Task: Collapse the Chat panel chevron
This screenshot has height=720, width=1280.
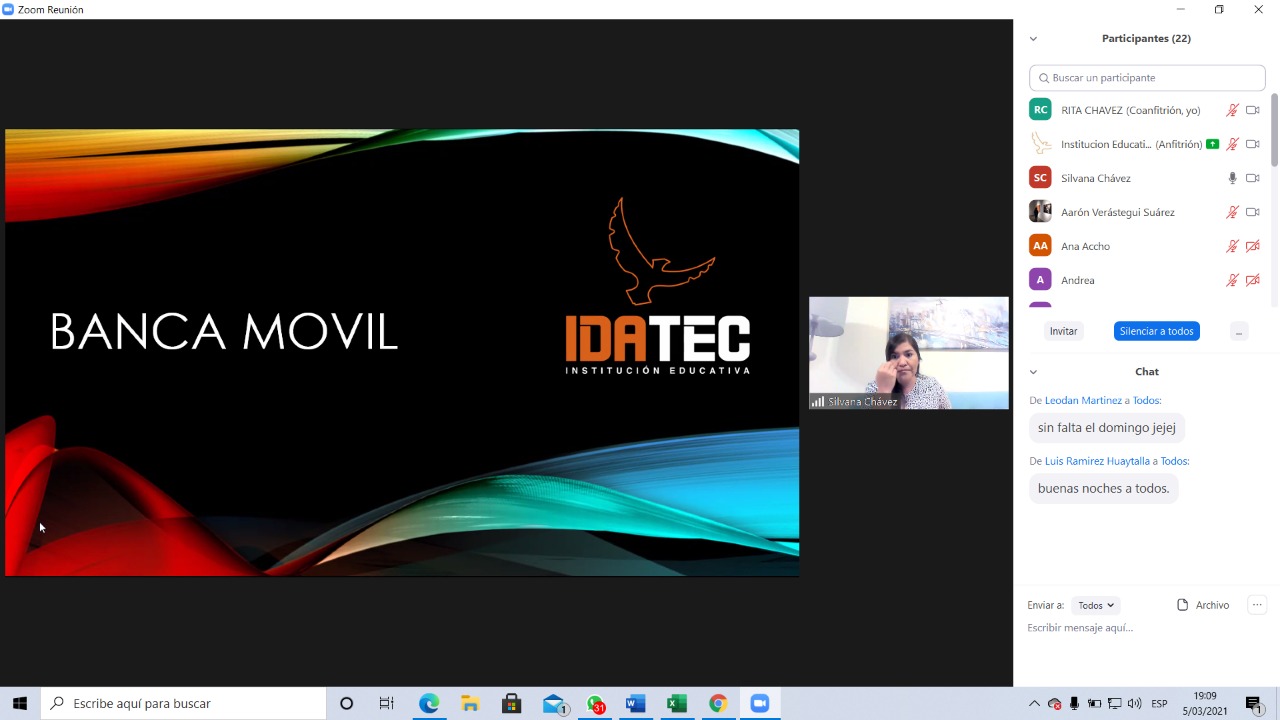Action: click(1033, 372)
